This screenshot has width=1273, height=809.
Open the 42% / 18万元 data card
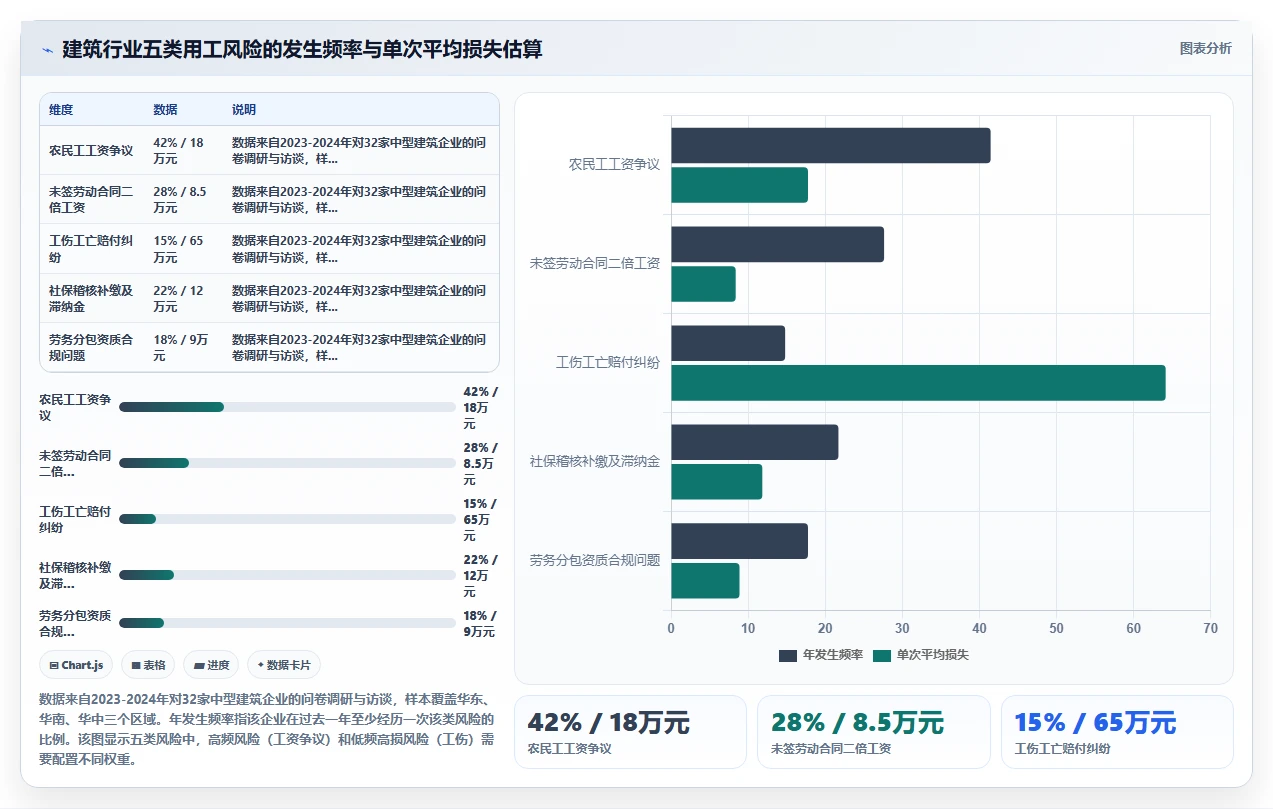(x=630, y=732)
